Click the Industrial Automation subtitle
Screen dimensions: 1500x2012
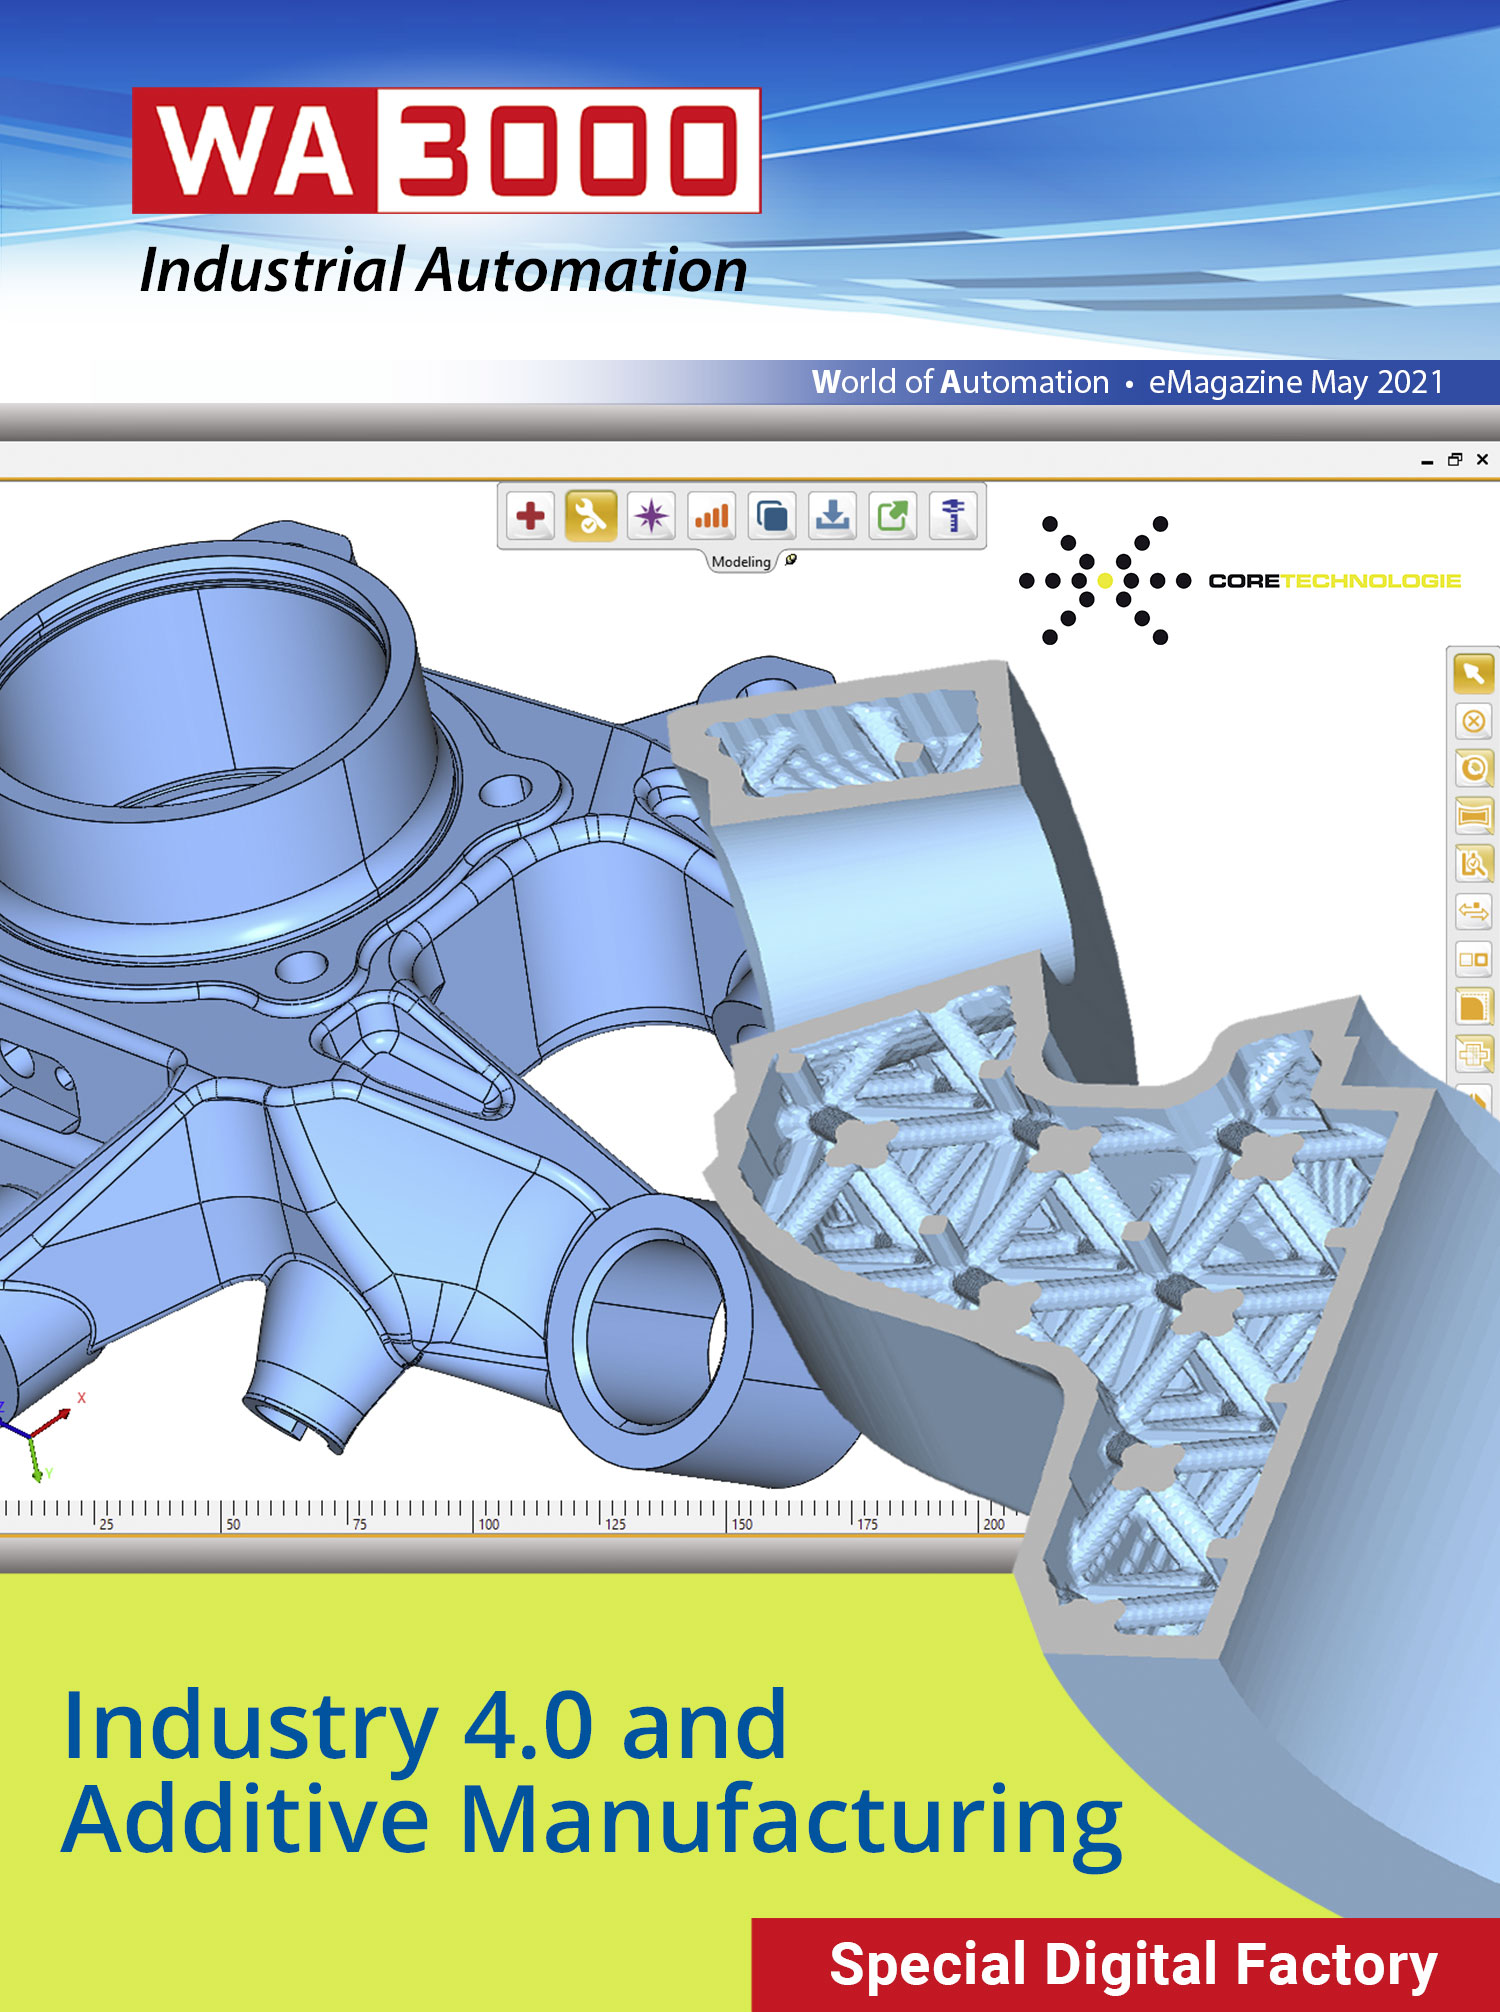(x=443, y=270)
